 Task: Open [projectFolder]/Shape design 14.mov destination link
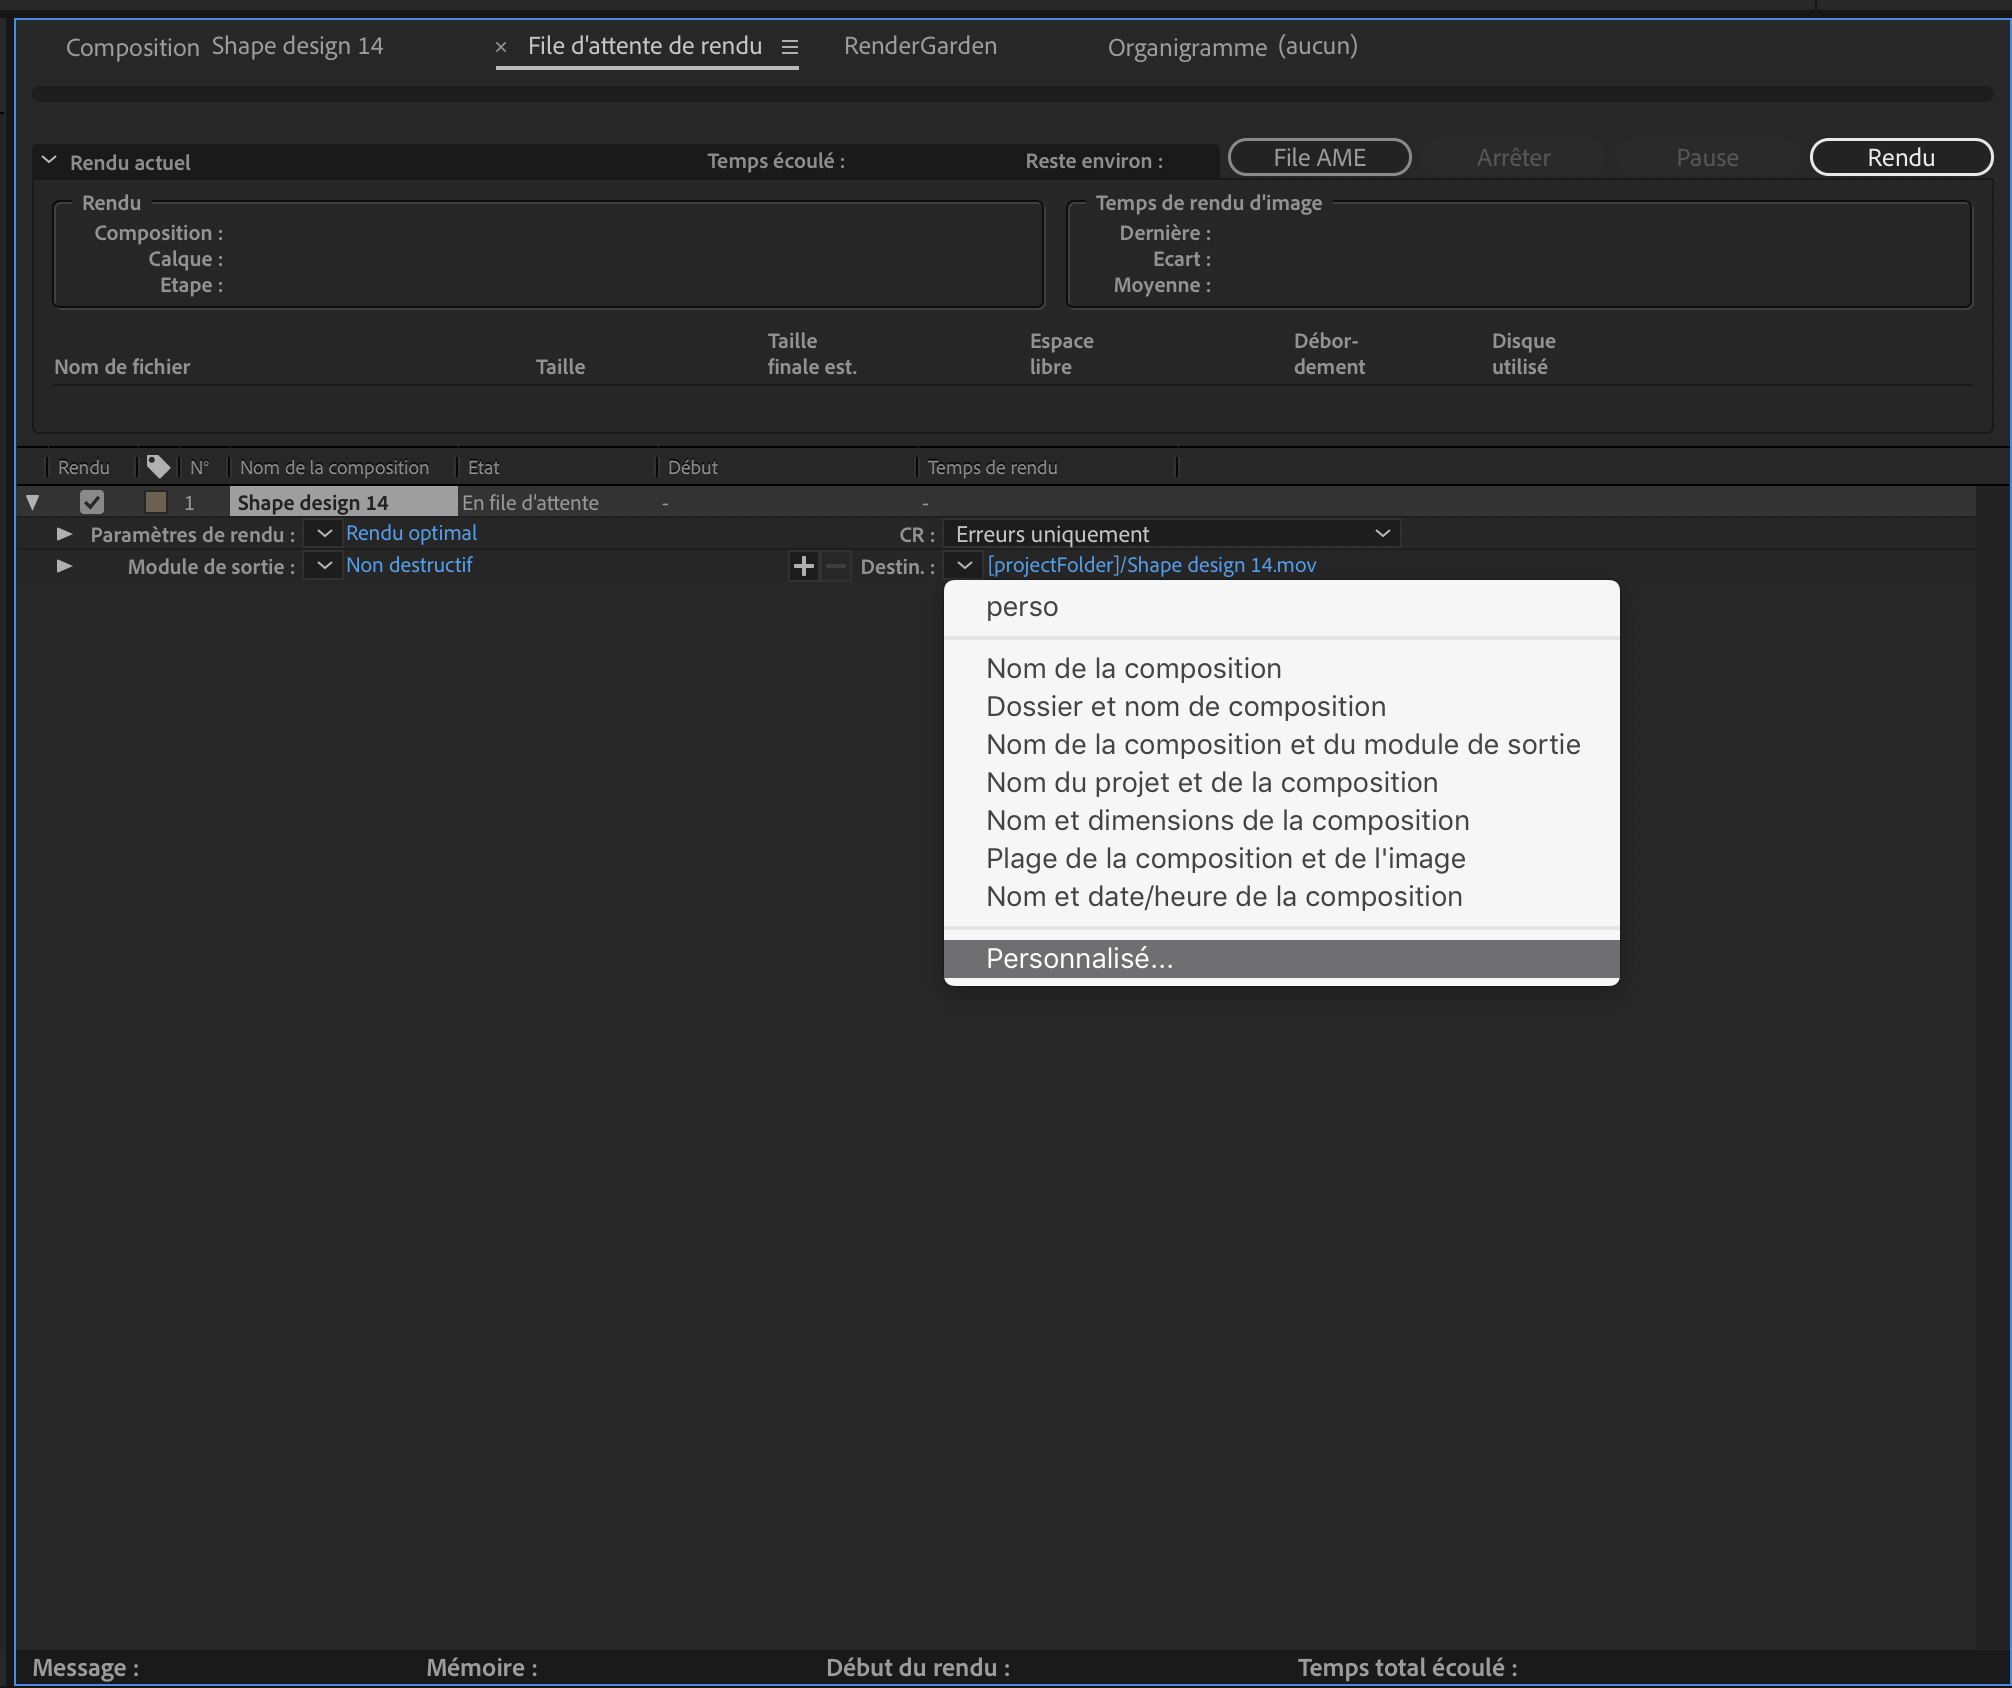pos(1152,565)
